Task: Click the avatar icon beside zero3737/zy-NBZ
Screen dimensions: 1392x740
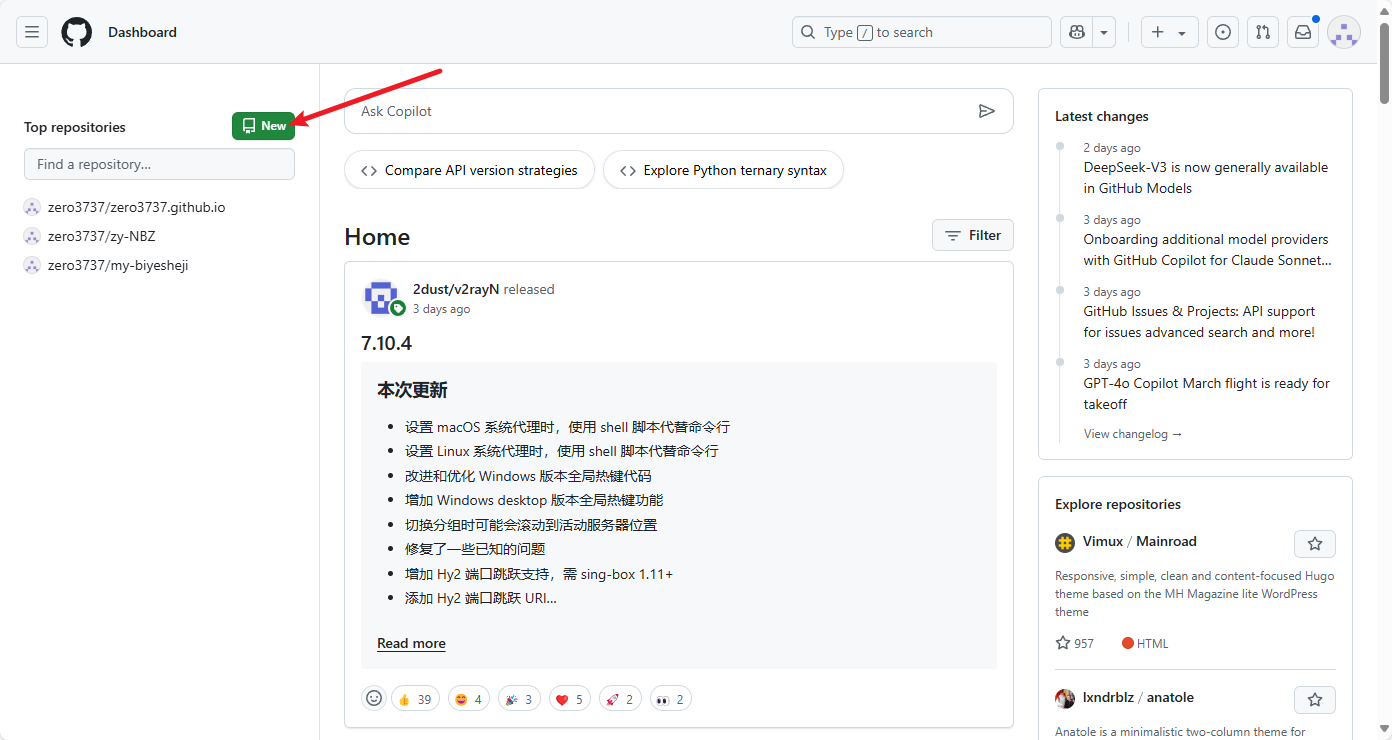Action: point(32,236)
